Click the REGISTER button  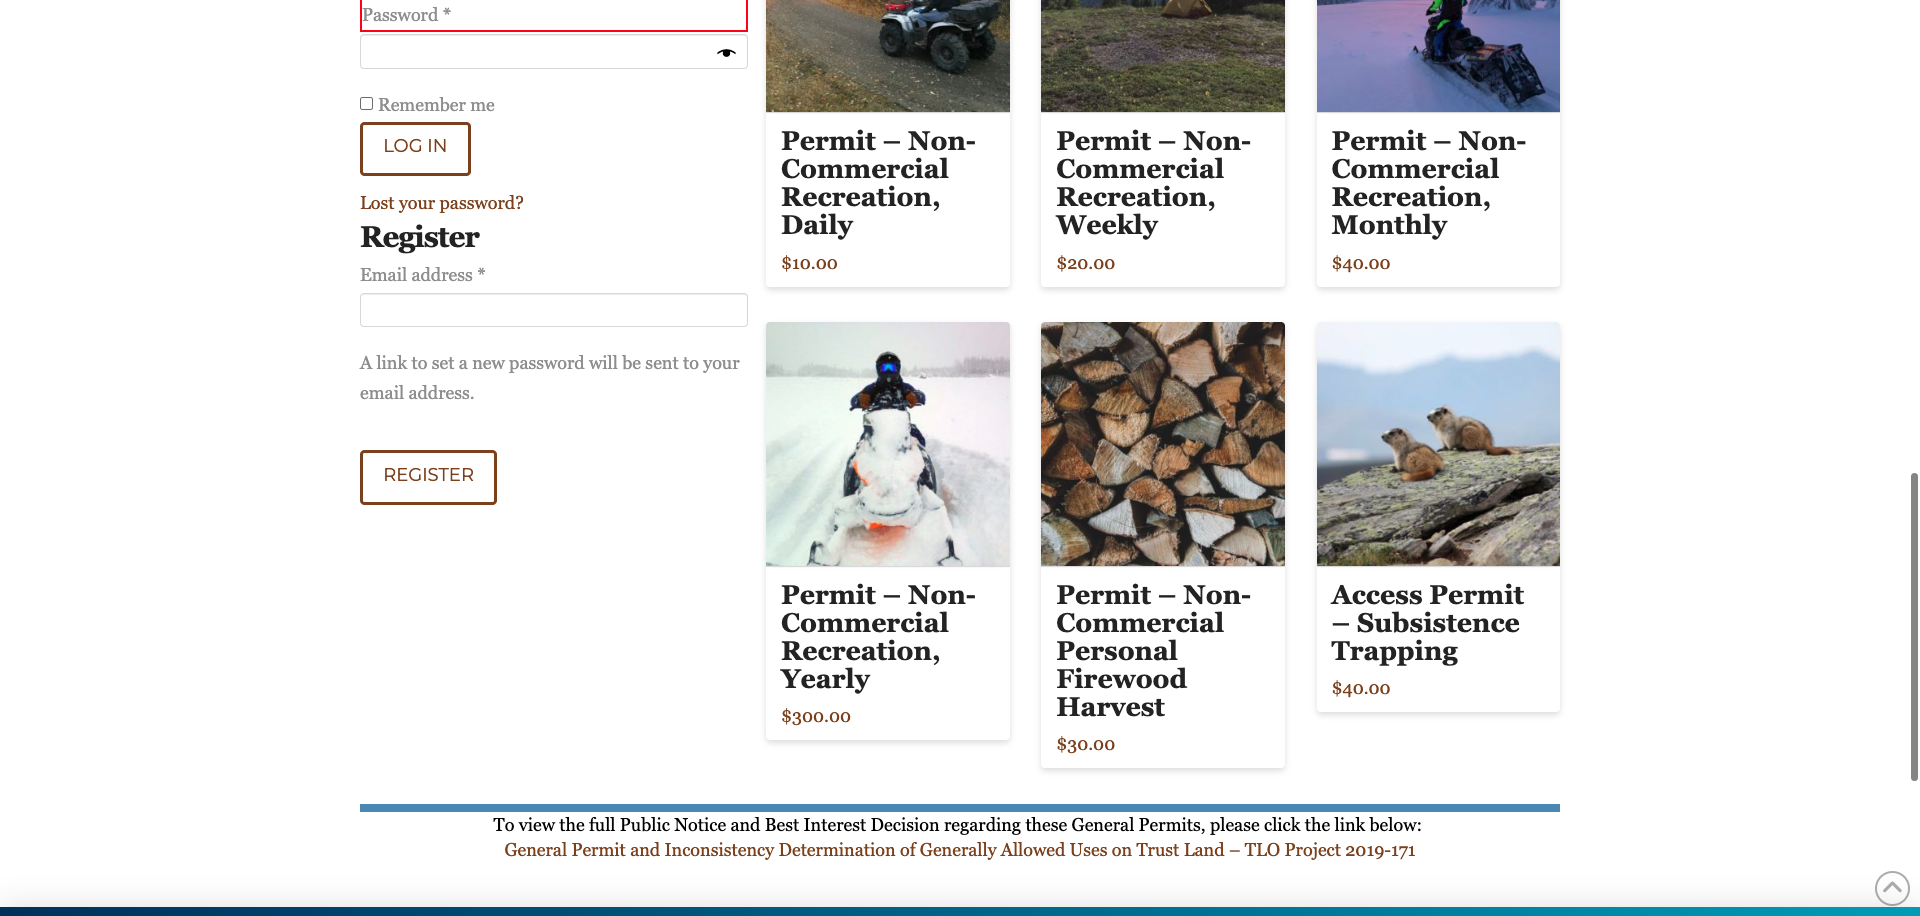tap(428, 477)
